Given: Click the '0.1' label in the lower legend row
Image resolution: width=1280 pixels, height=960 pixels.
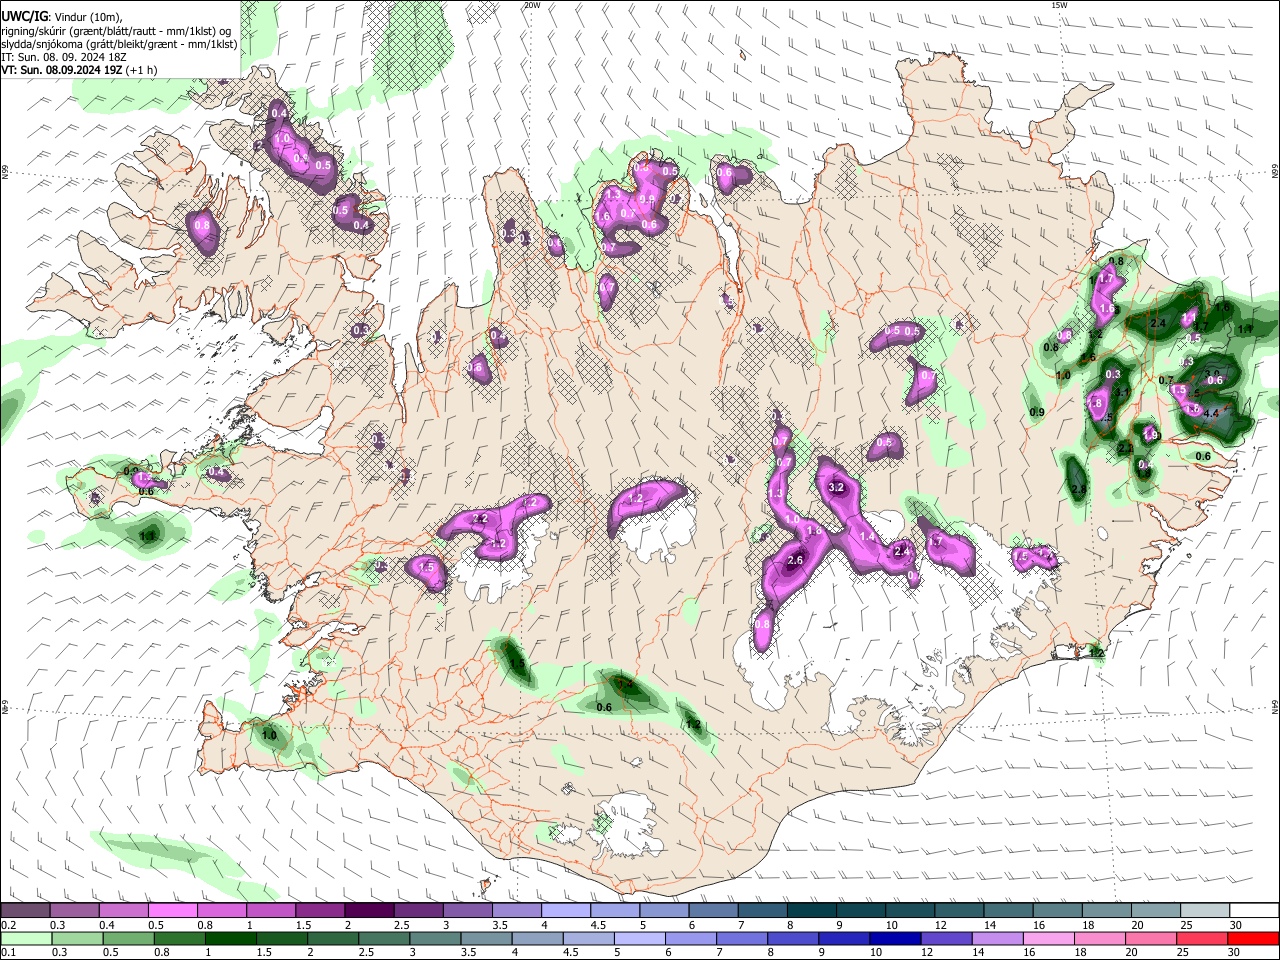Looking at the screenshot, I should [x=8, y=952].
